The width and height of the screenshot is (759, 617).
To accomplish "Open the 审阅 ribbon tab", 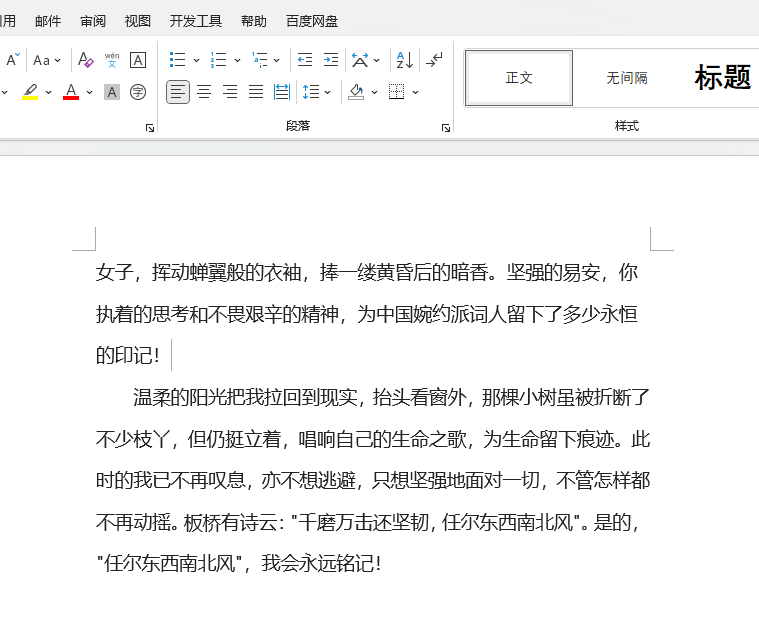I will click(93, 21).
